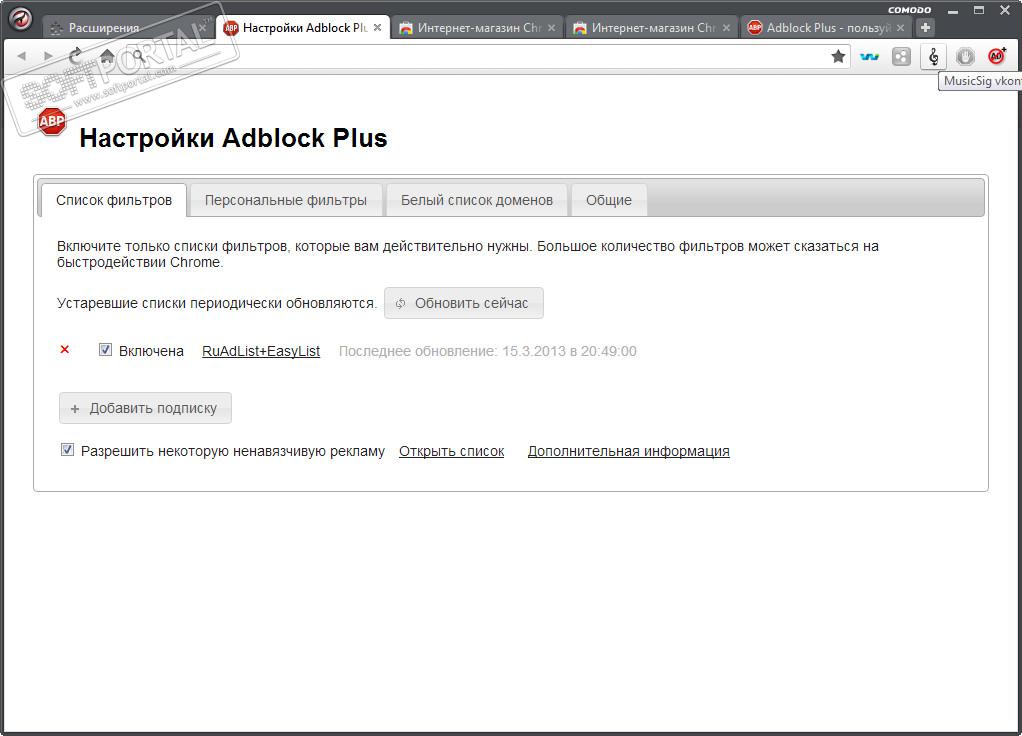
Task: Switch to the second Интернет-магазин Chrome tab
Action: click(x=652, y=27)
